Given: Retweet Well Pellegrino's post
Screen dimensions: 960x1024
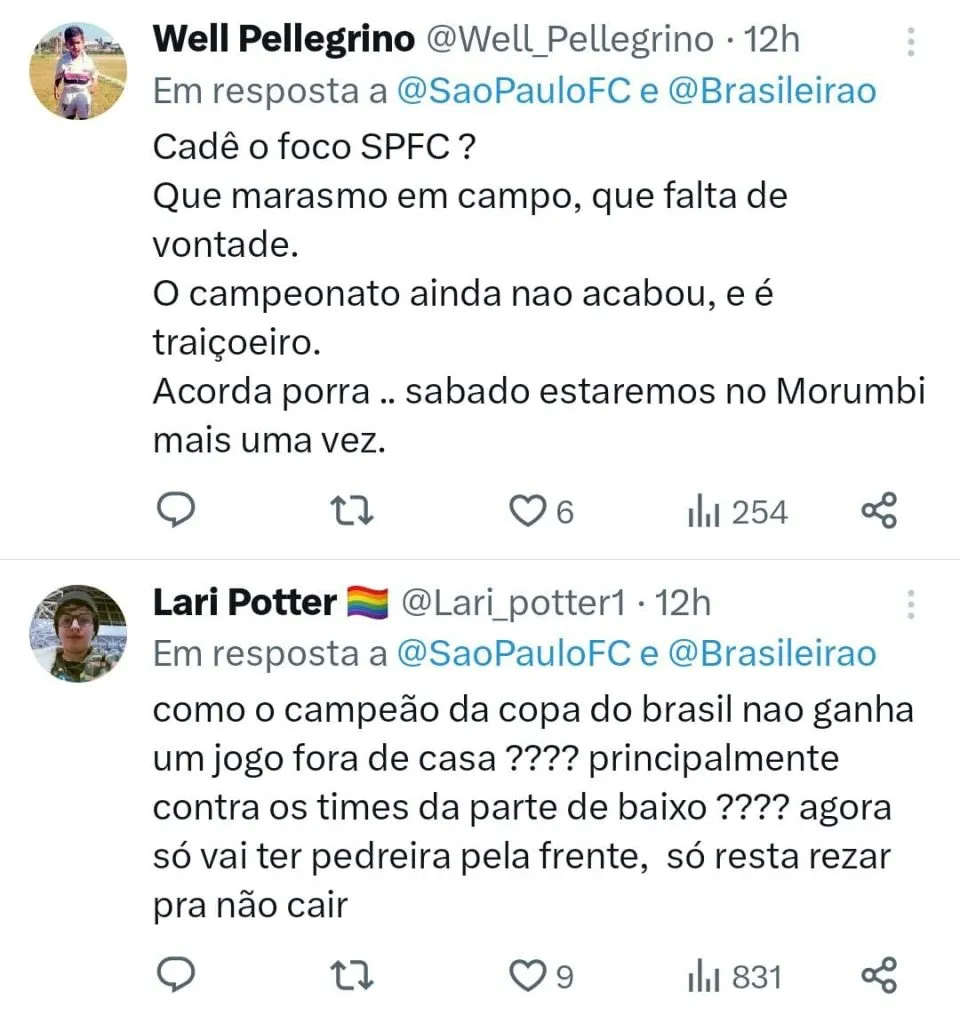Looking at the screenshot, I should [352, 511].
